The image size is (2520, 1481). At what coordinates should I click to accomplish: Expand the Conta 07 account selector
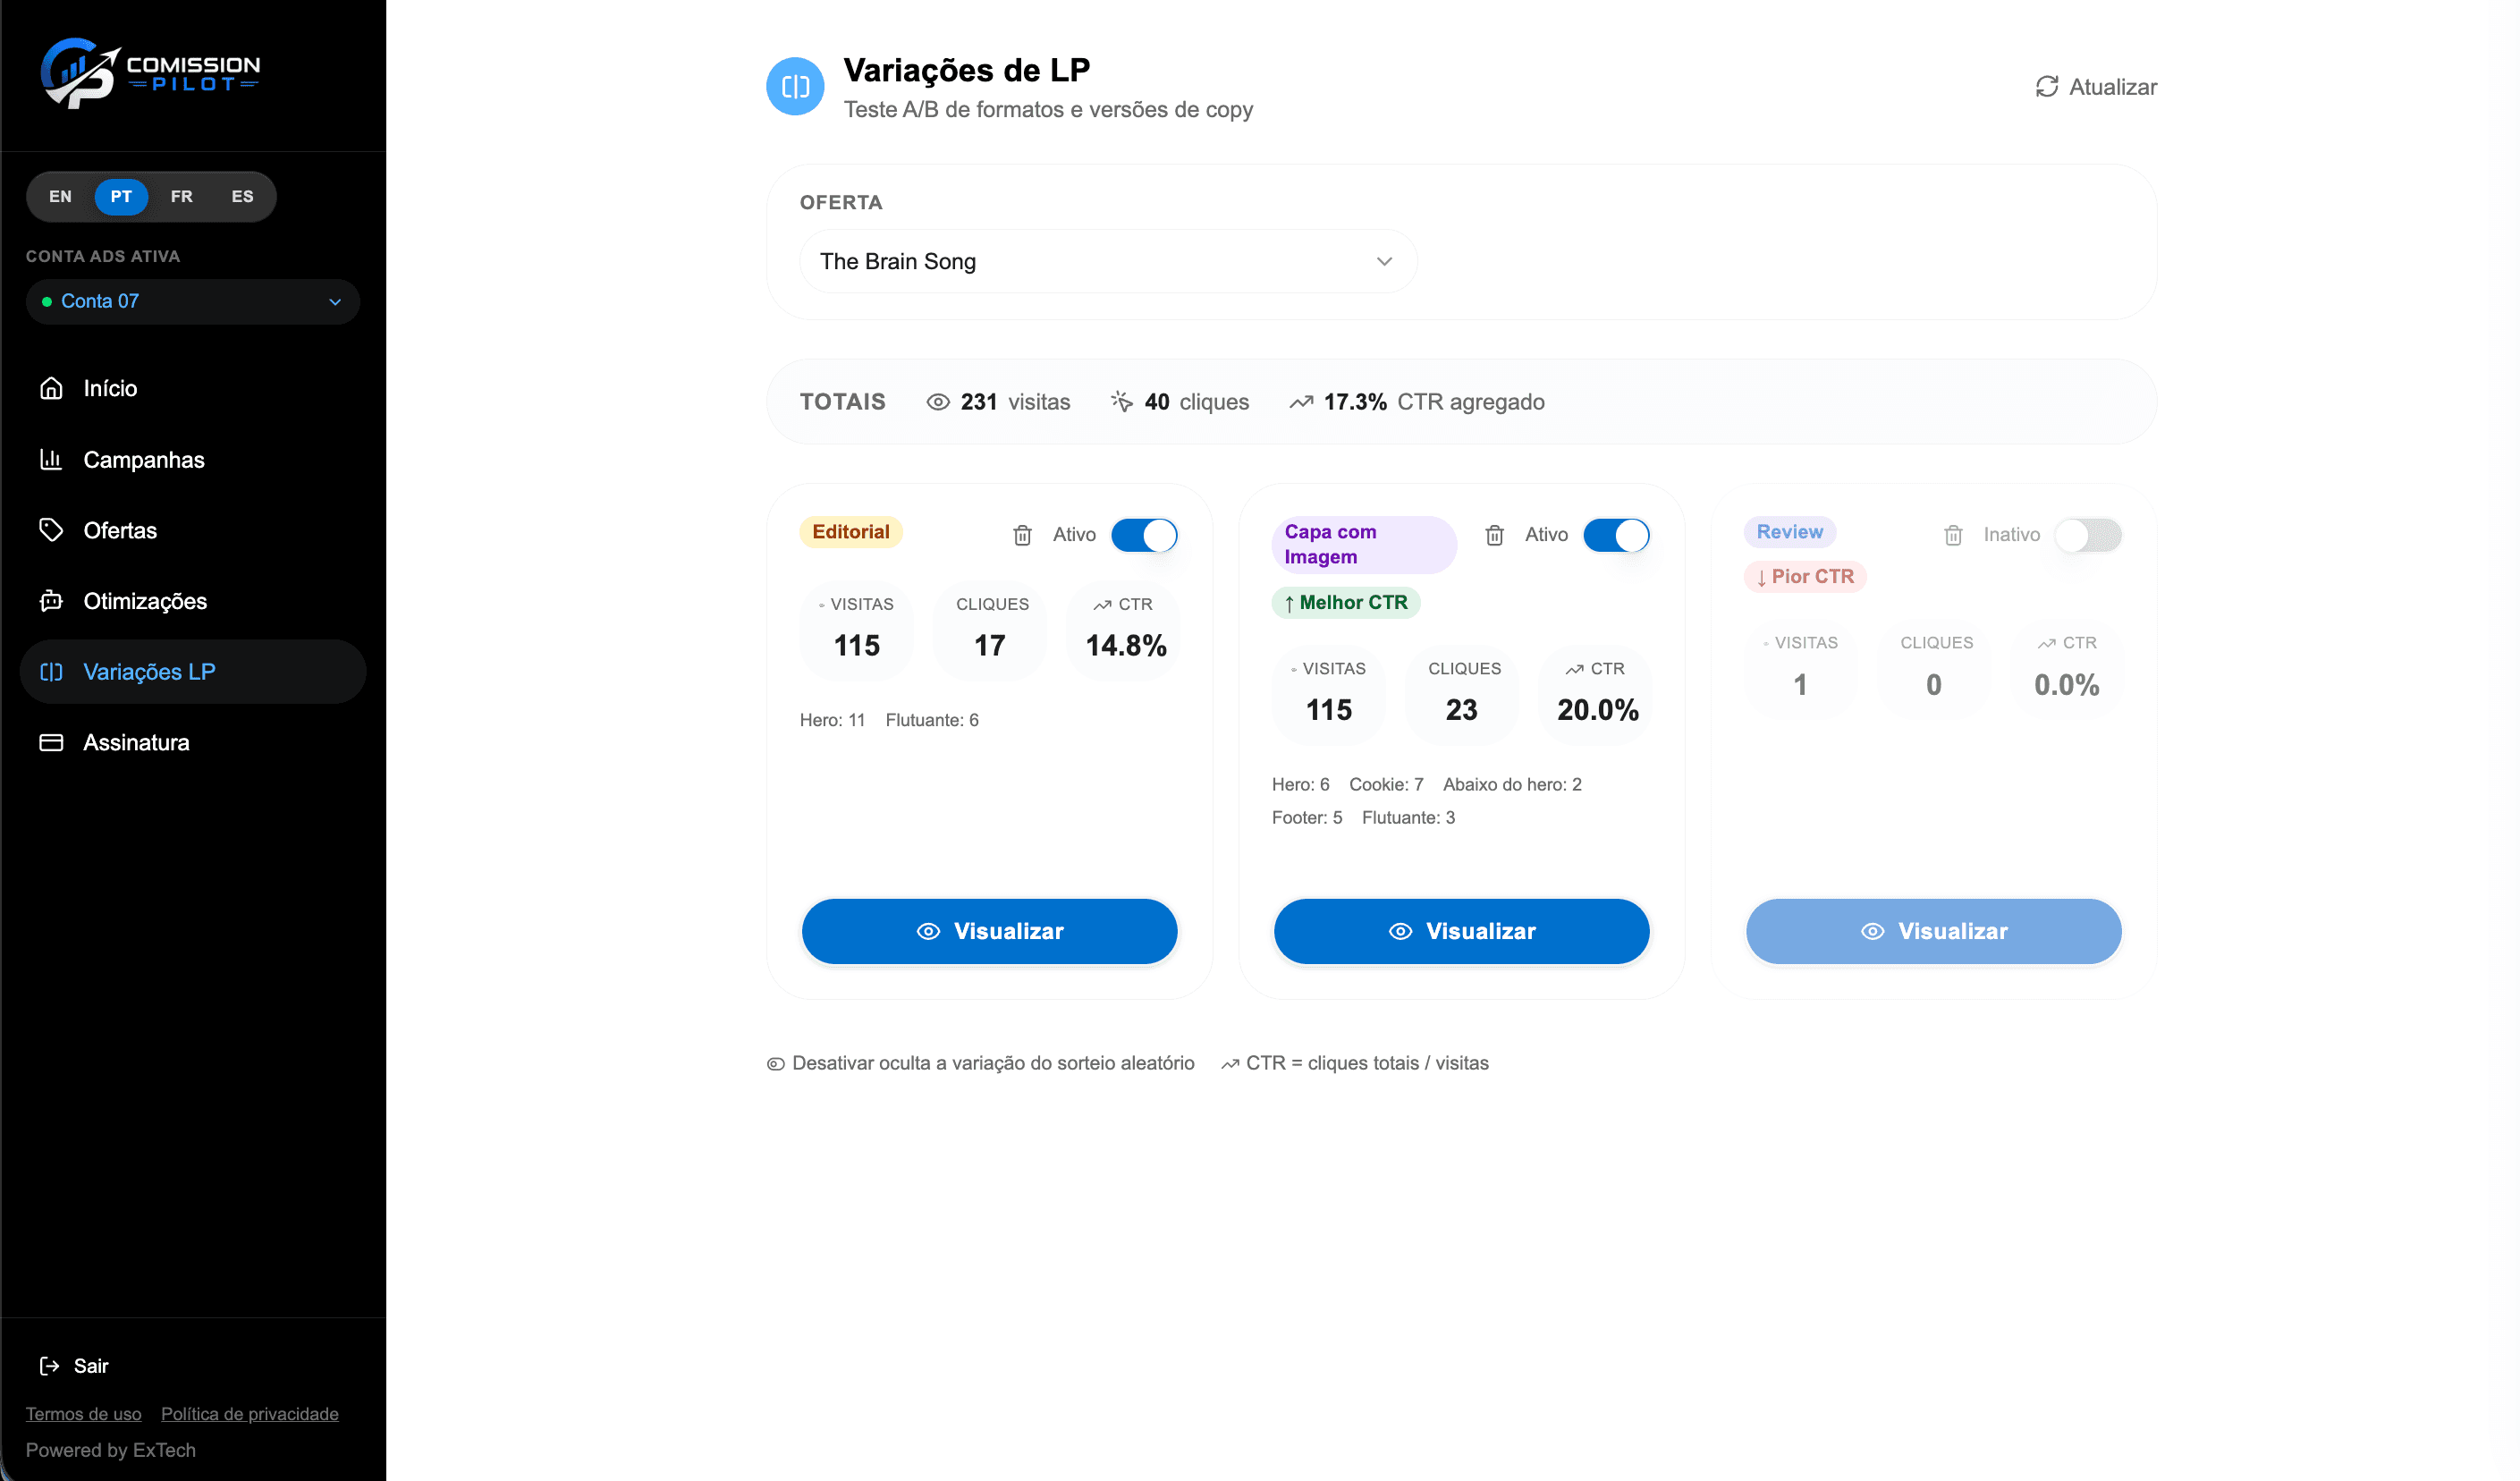point(192,302)
